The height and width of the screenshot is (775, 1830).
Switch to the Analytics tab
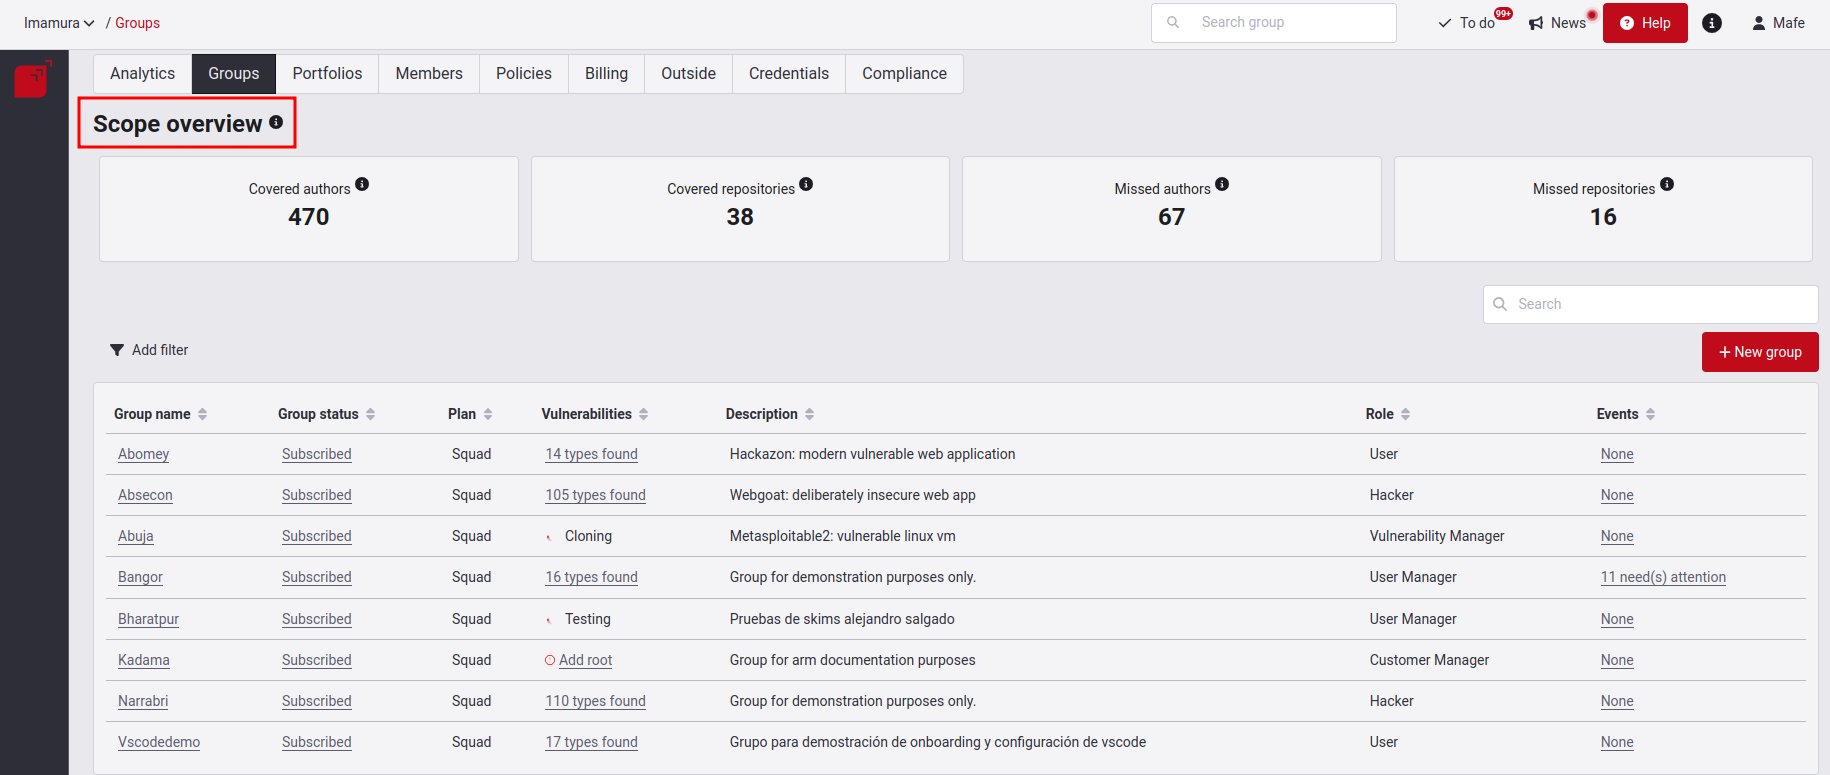tap(142, 74)
